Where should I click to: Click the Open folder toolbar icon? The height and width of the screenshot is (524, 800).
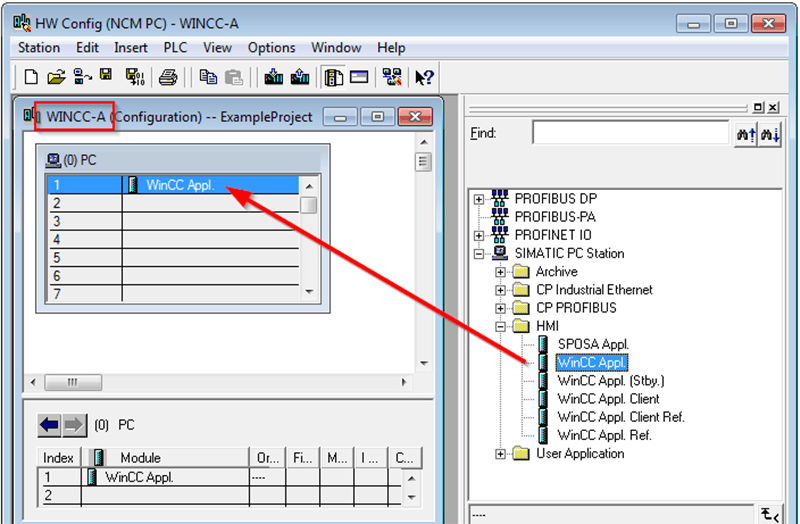[x=57, y=77]
